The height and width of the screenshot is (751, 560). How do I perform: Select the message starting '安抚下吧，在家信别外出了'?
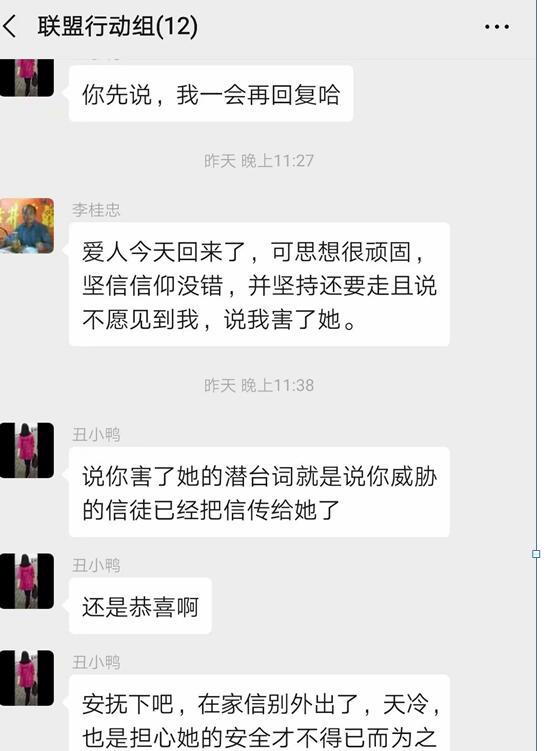259,713
